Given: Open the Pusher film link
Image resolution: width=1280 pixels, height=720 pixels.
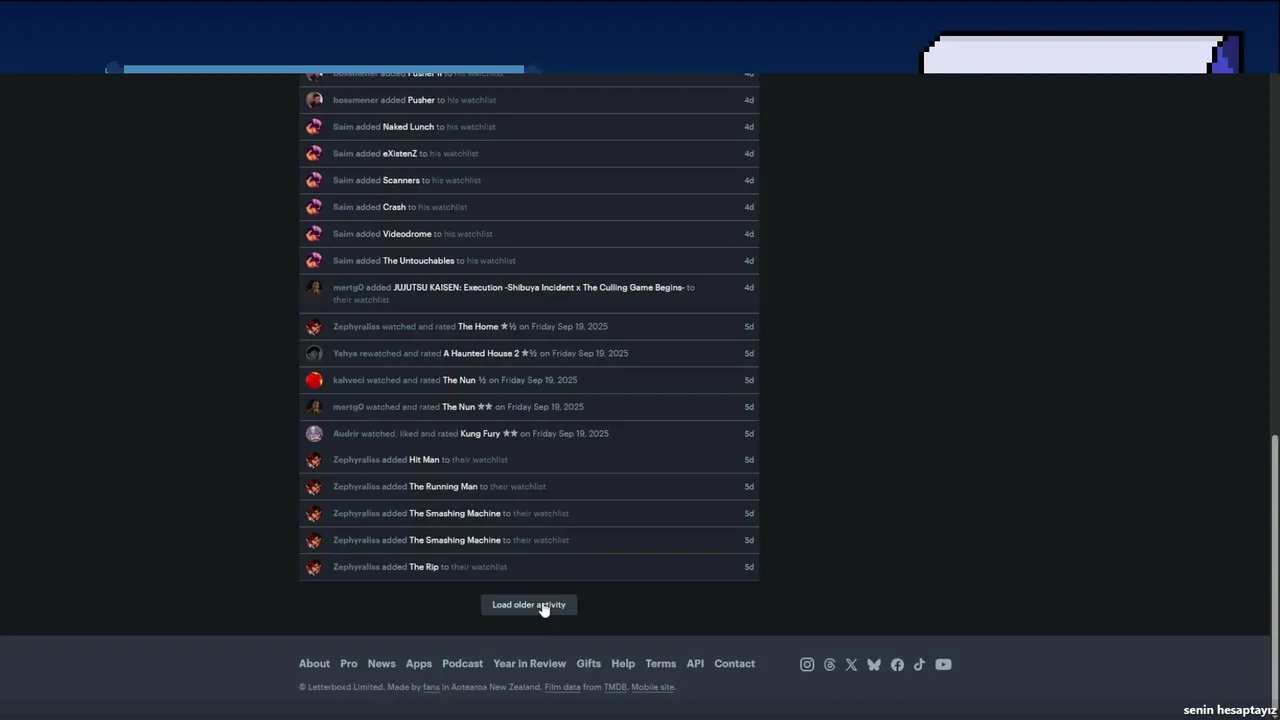Looking at the screenshot, I should tap(421, 100).
